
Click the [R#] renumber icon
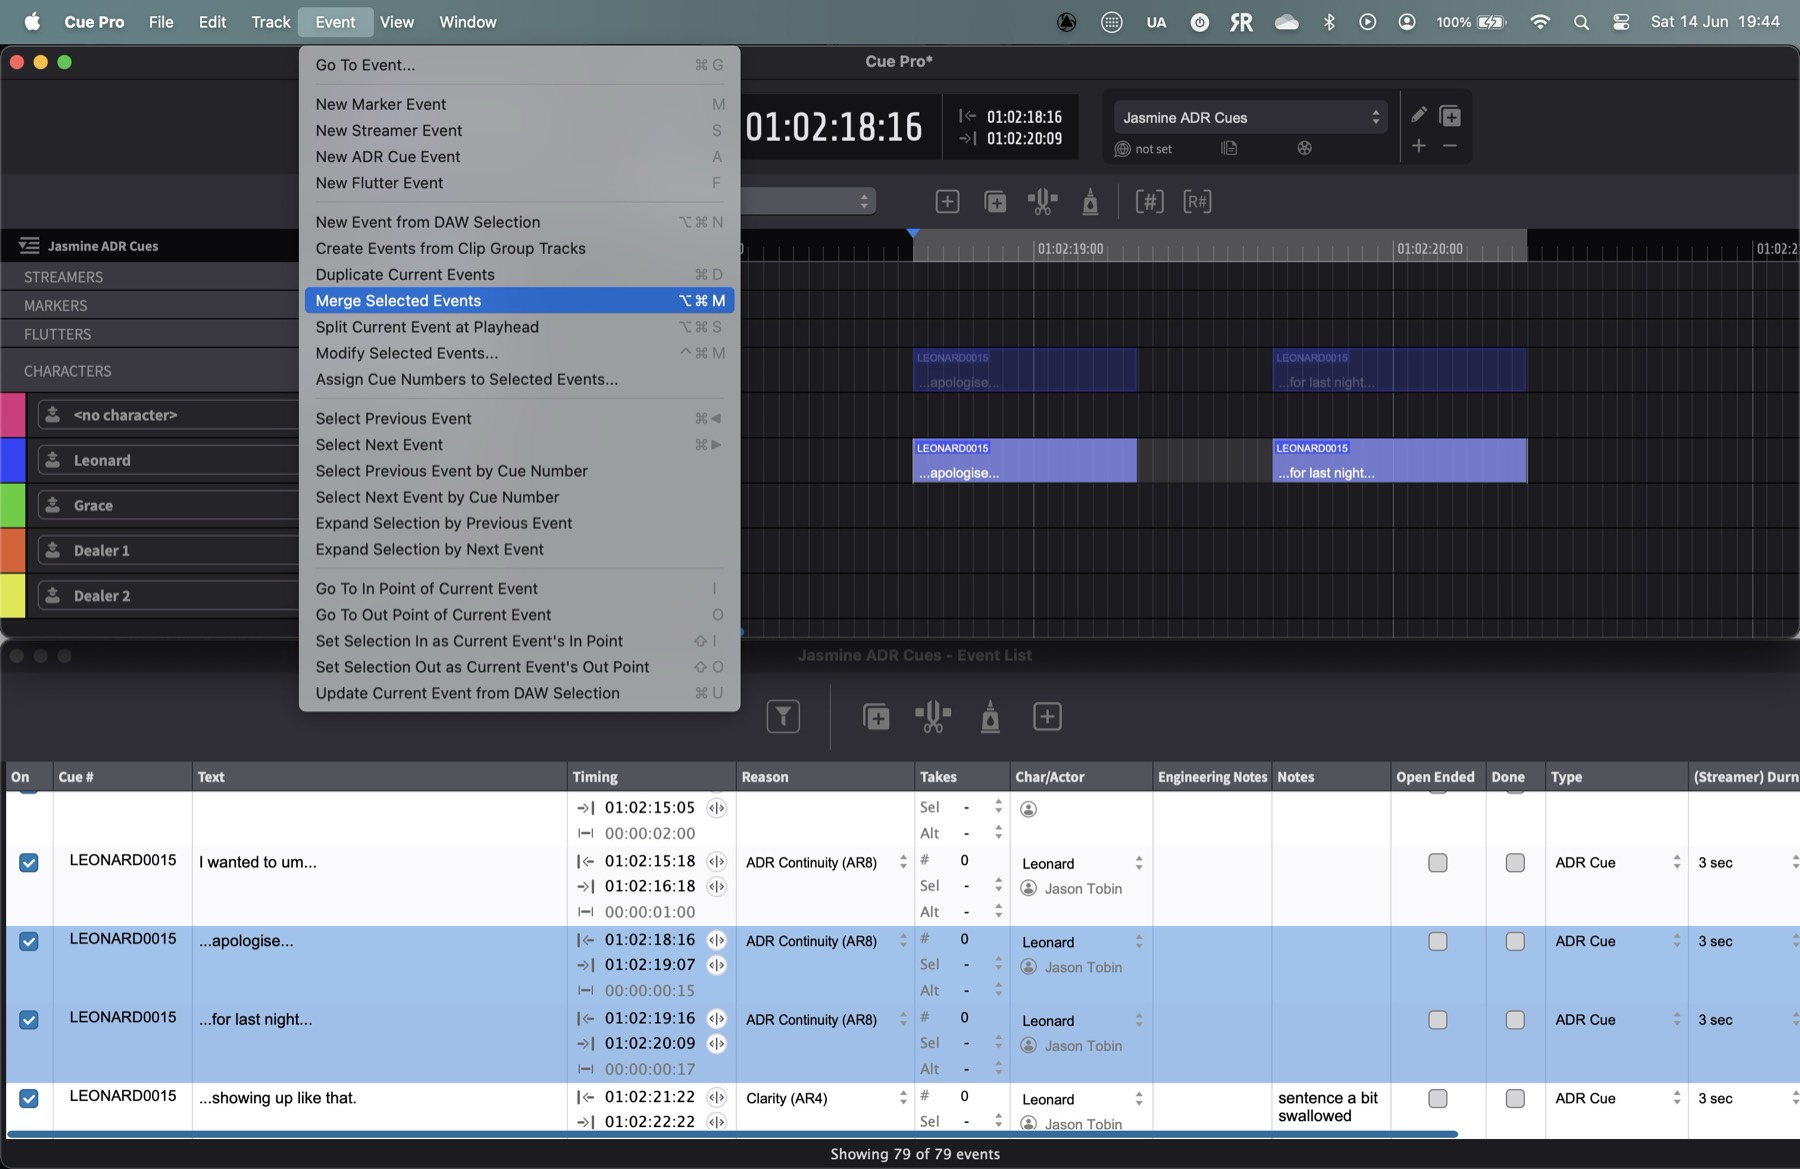coord(1197,202)
